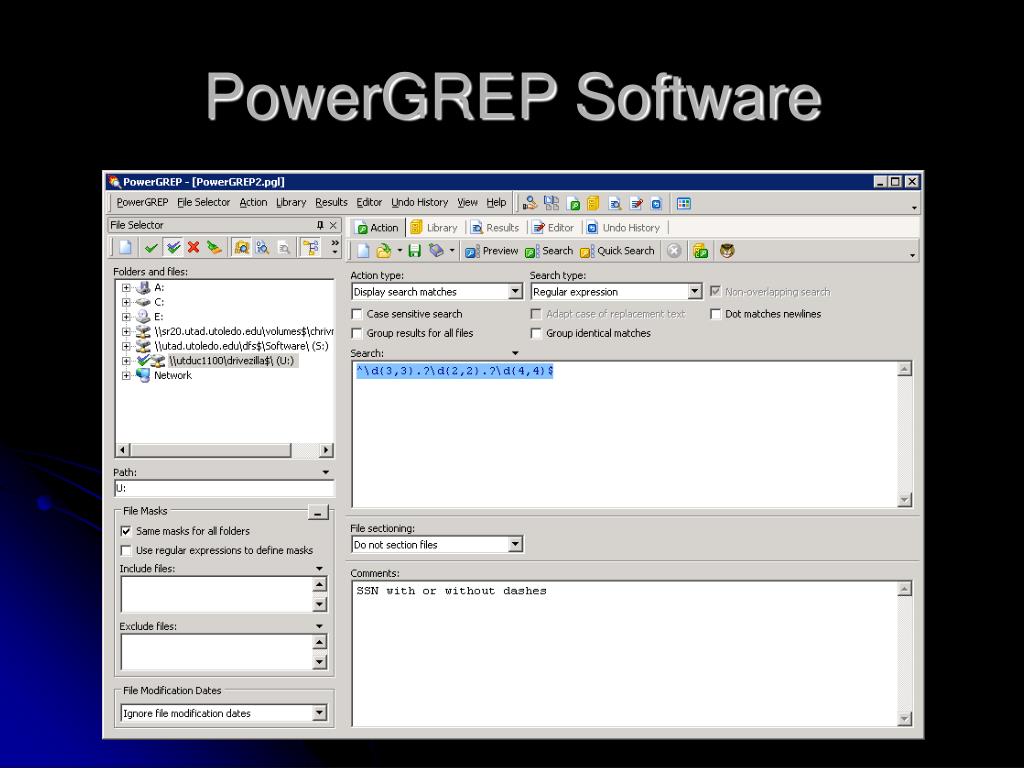This screenshot has width=1024, height=768.
Task: Click the top toolbar person with magnifier icon
Action: click(530, 203)
